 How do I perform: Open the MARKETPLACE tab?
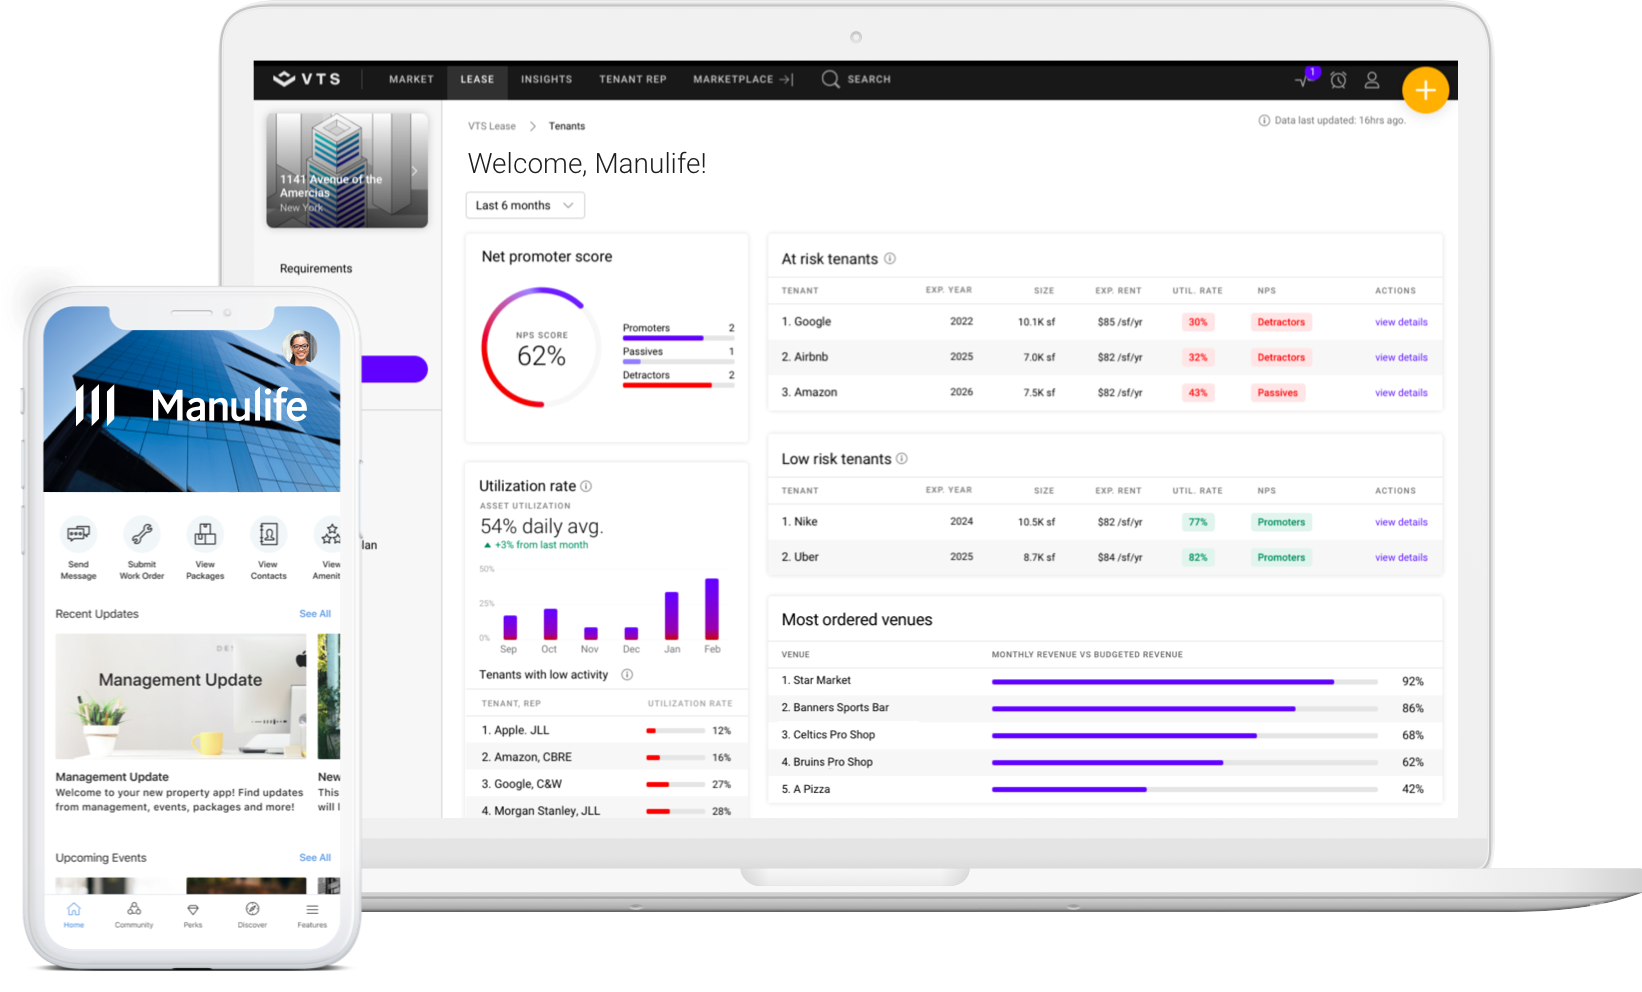click(743, 79)
